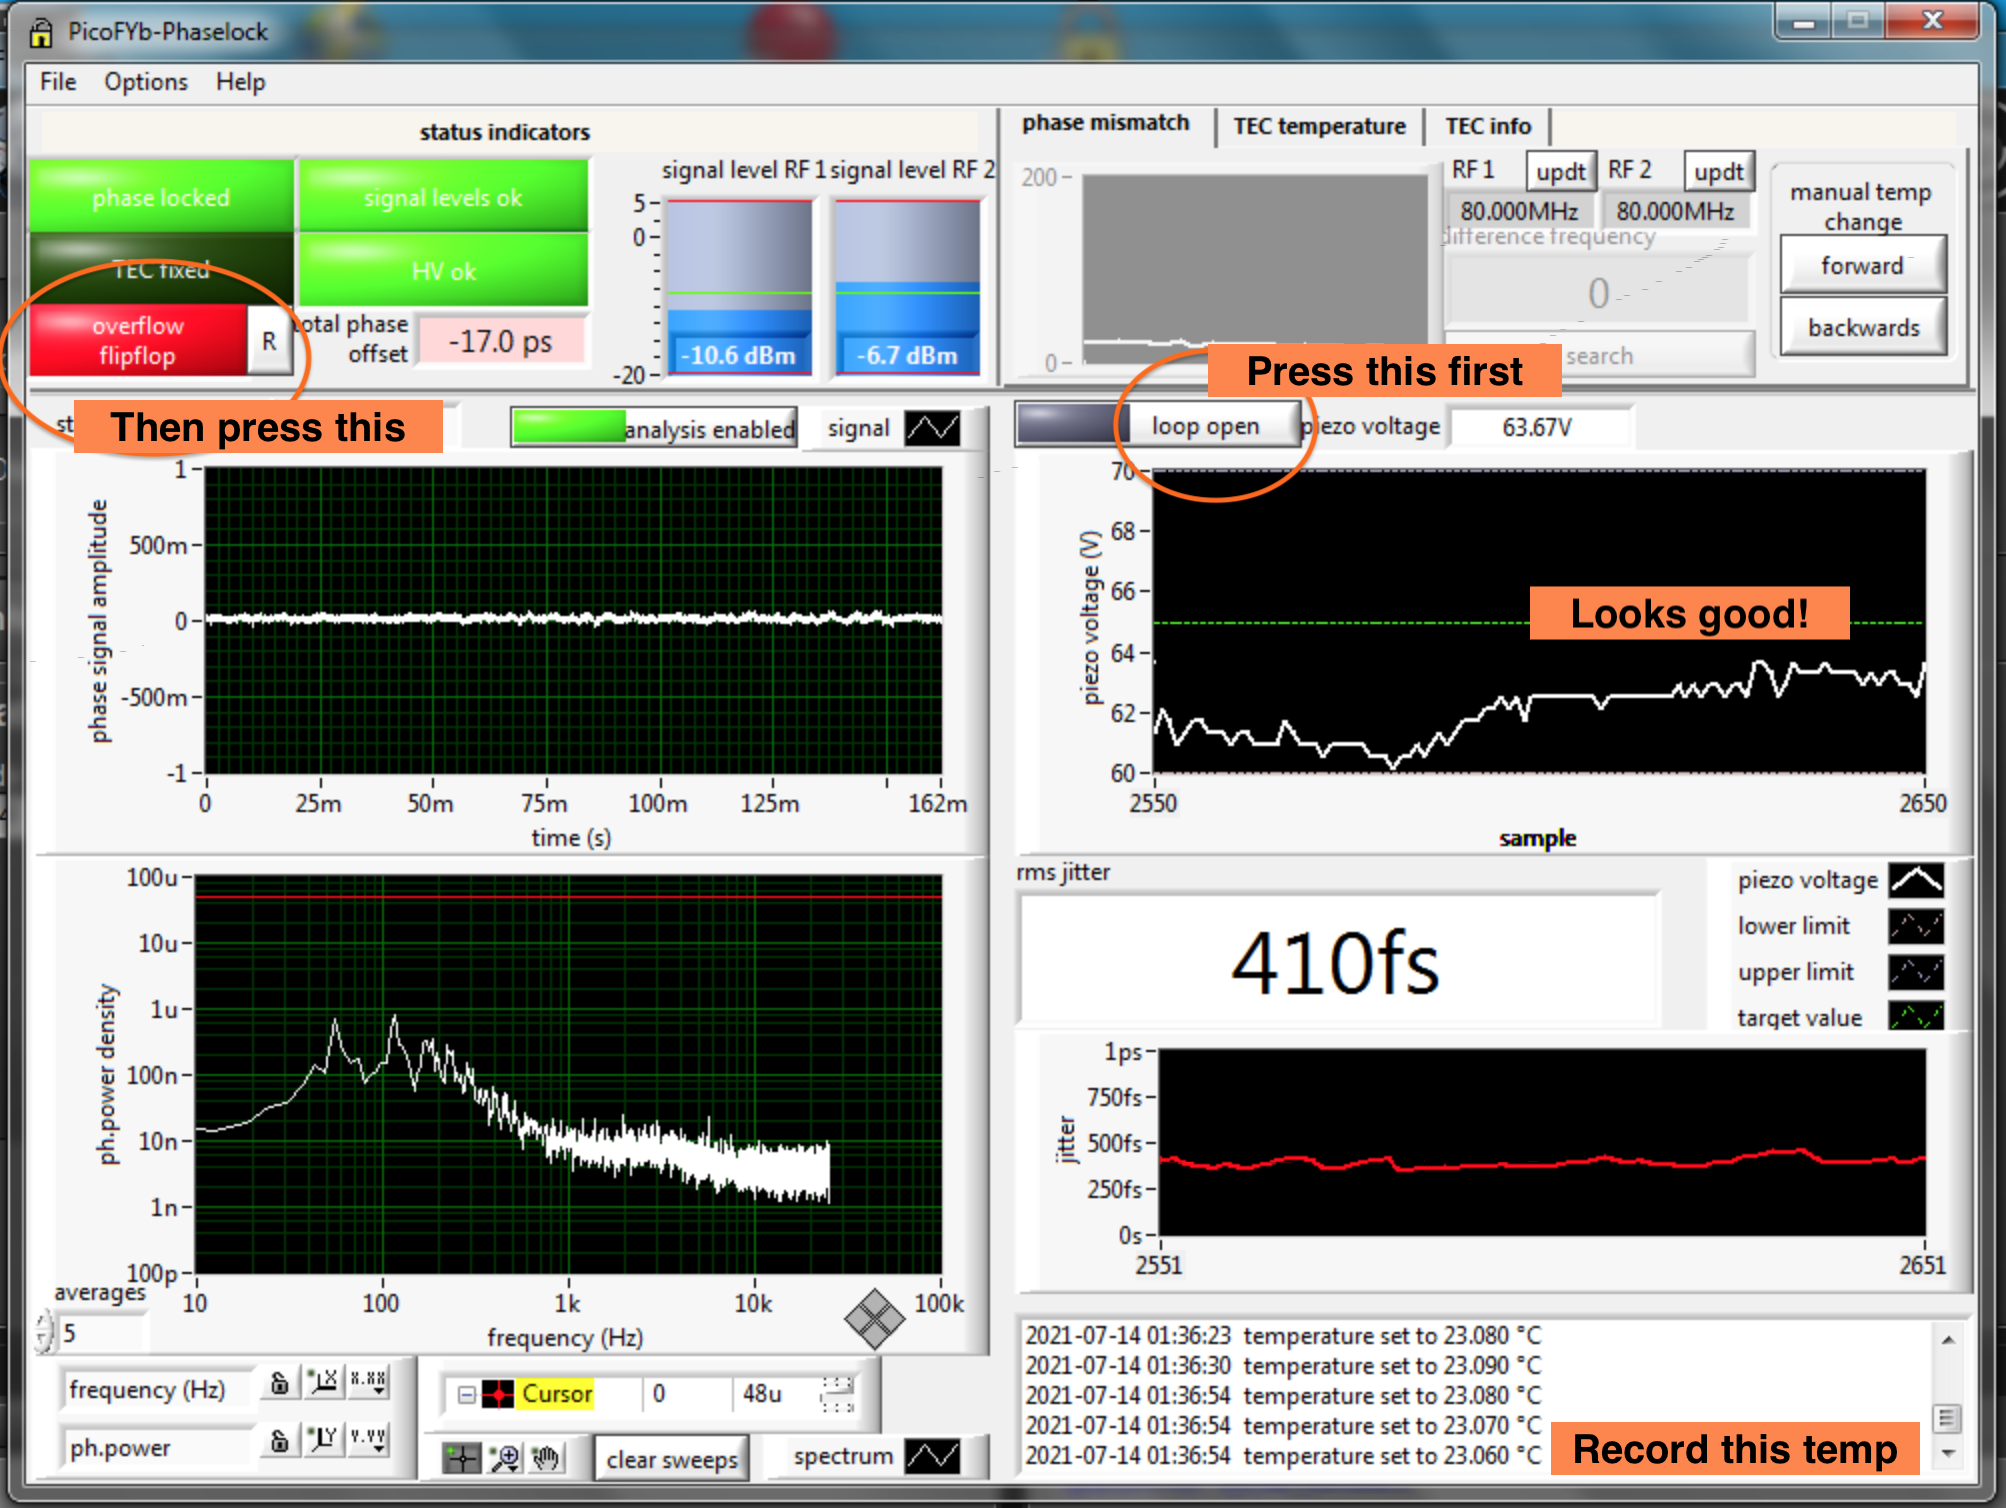Click the frequency autoscale X icon
Screen dimensions: 2006x1508
click(323, 1383)
